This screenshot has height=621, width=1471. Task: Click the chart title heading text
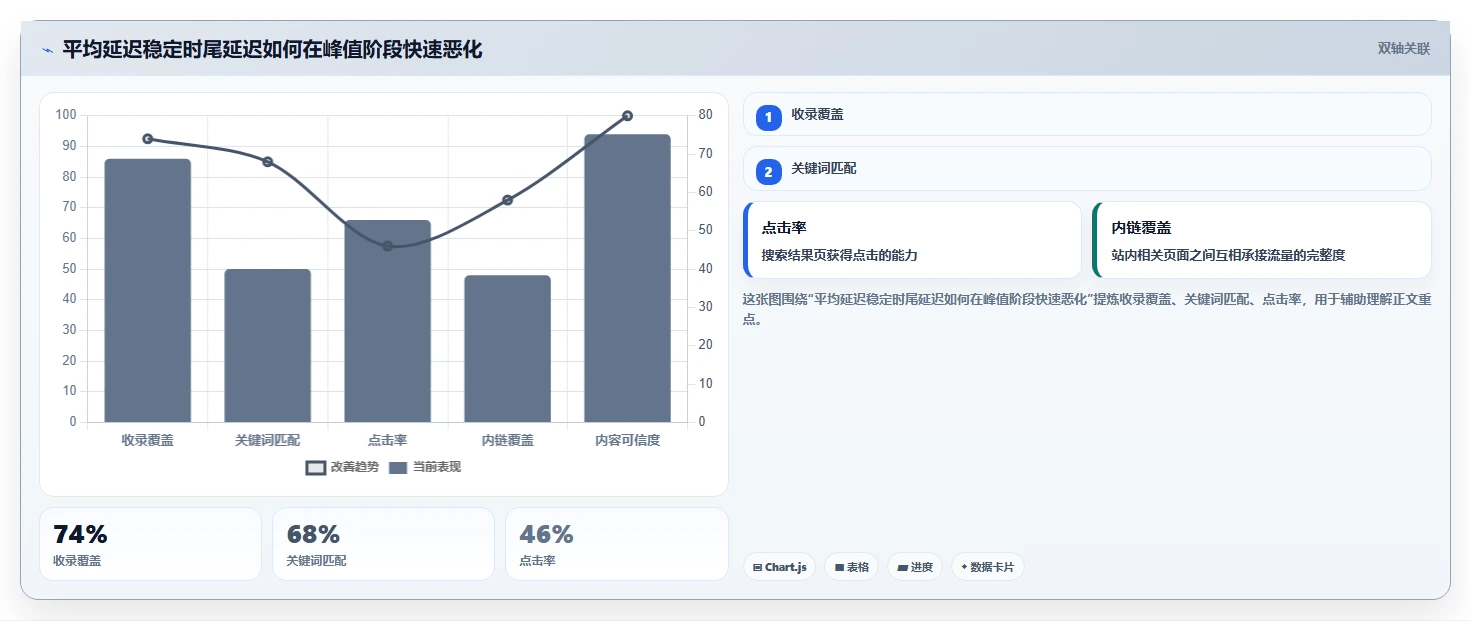(272, 50)
